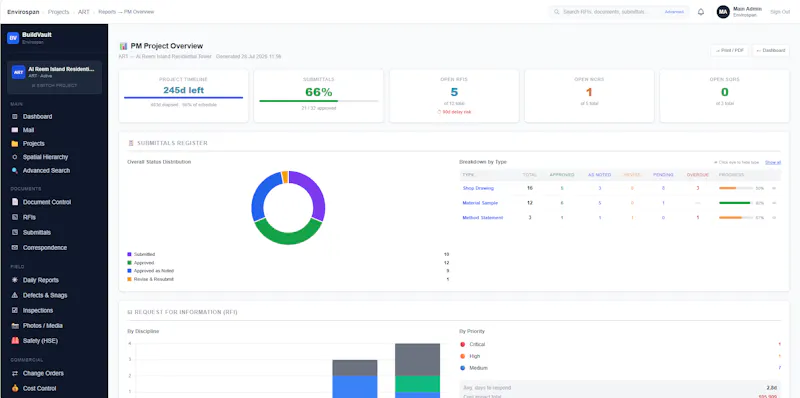Click the Photos / Media camera icon
The width and height of the screenshot is (800, 398).
point(14,326)
